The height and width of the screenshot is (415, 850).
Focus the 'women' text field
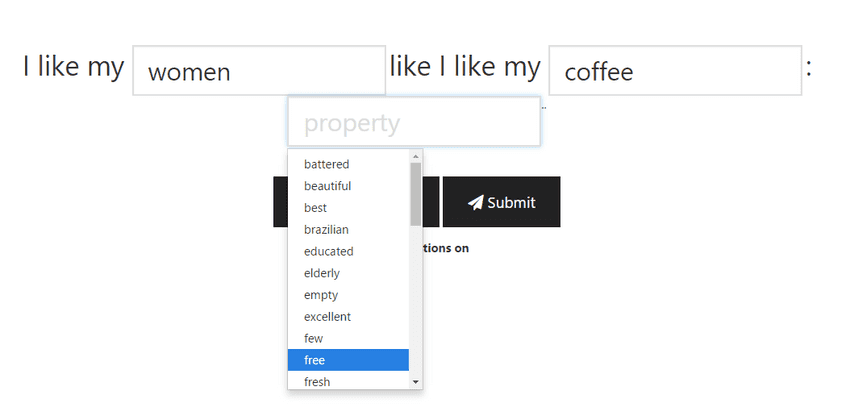(258, 71)
